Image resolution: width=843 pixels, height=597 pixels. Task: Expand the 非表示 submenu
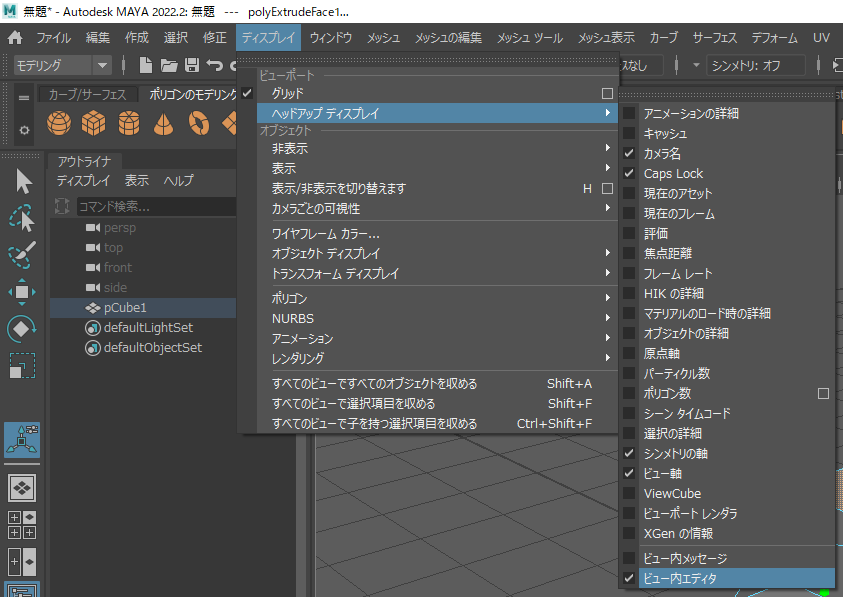(x=437, y=148)
